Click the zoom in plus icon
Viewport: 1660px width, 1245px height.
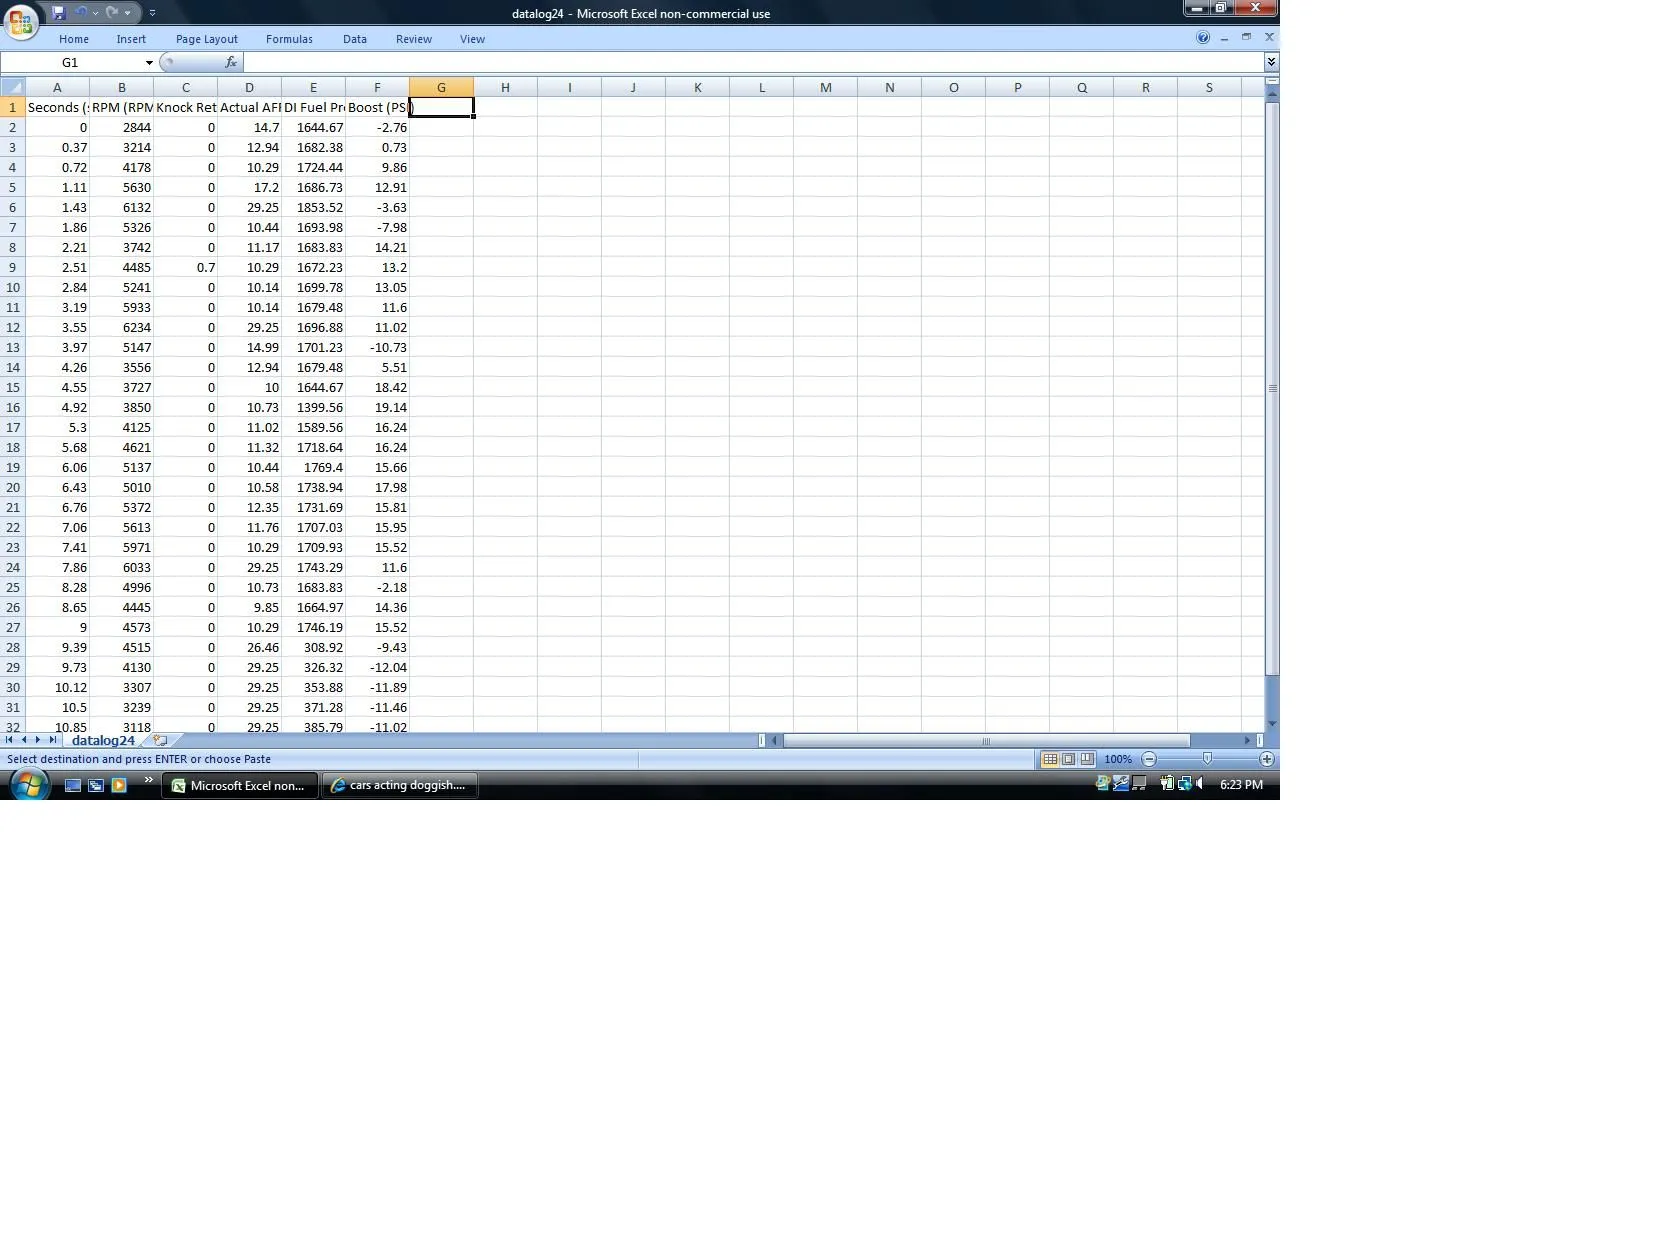pos(1267,759)
